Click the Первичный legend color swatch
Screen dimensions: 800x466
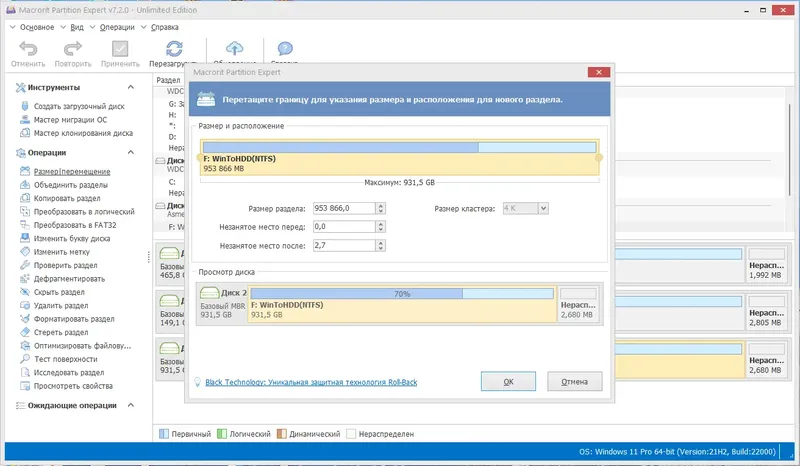(164, 434)
